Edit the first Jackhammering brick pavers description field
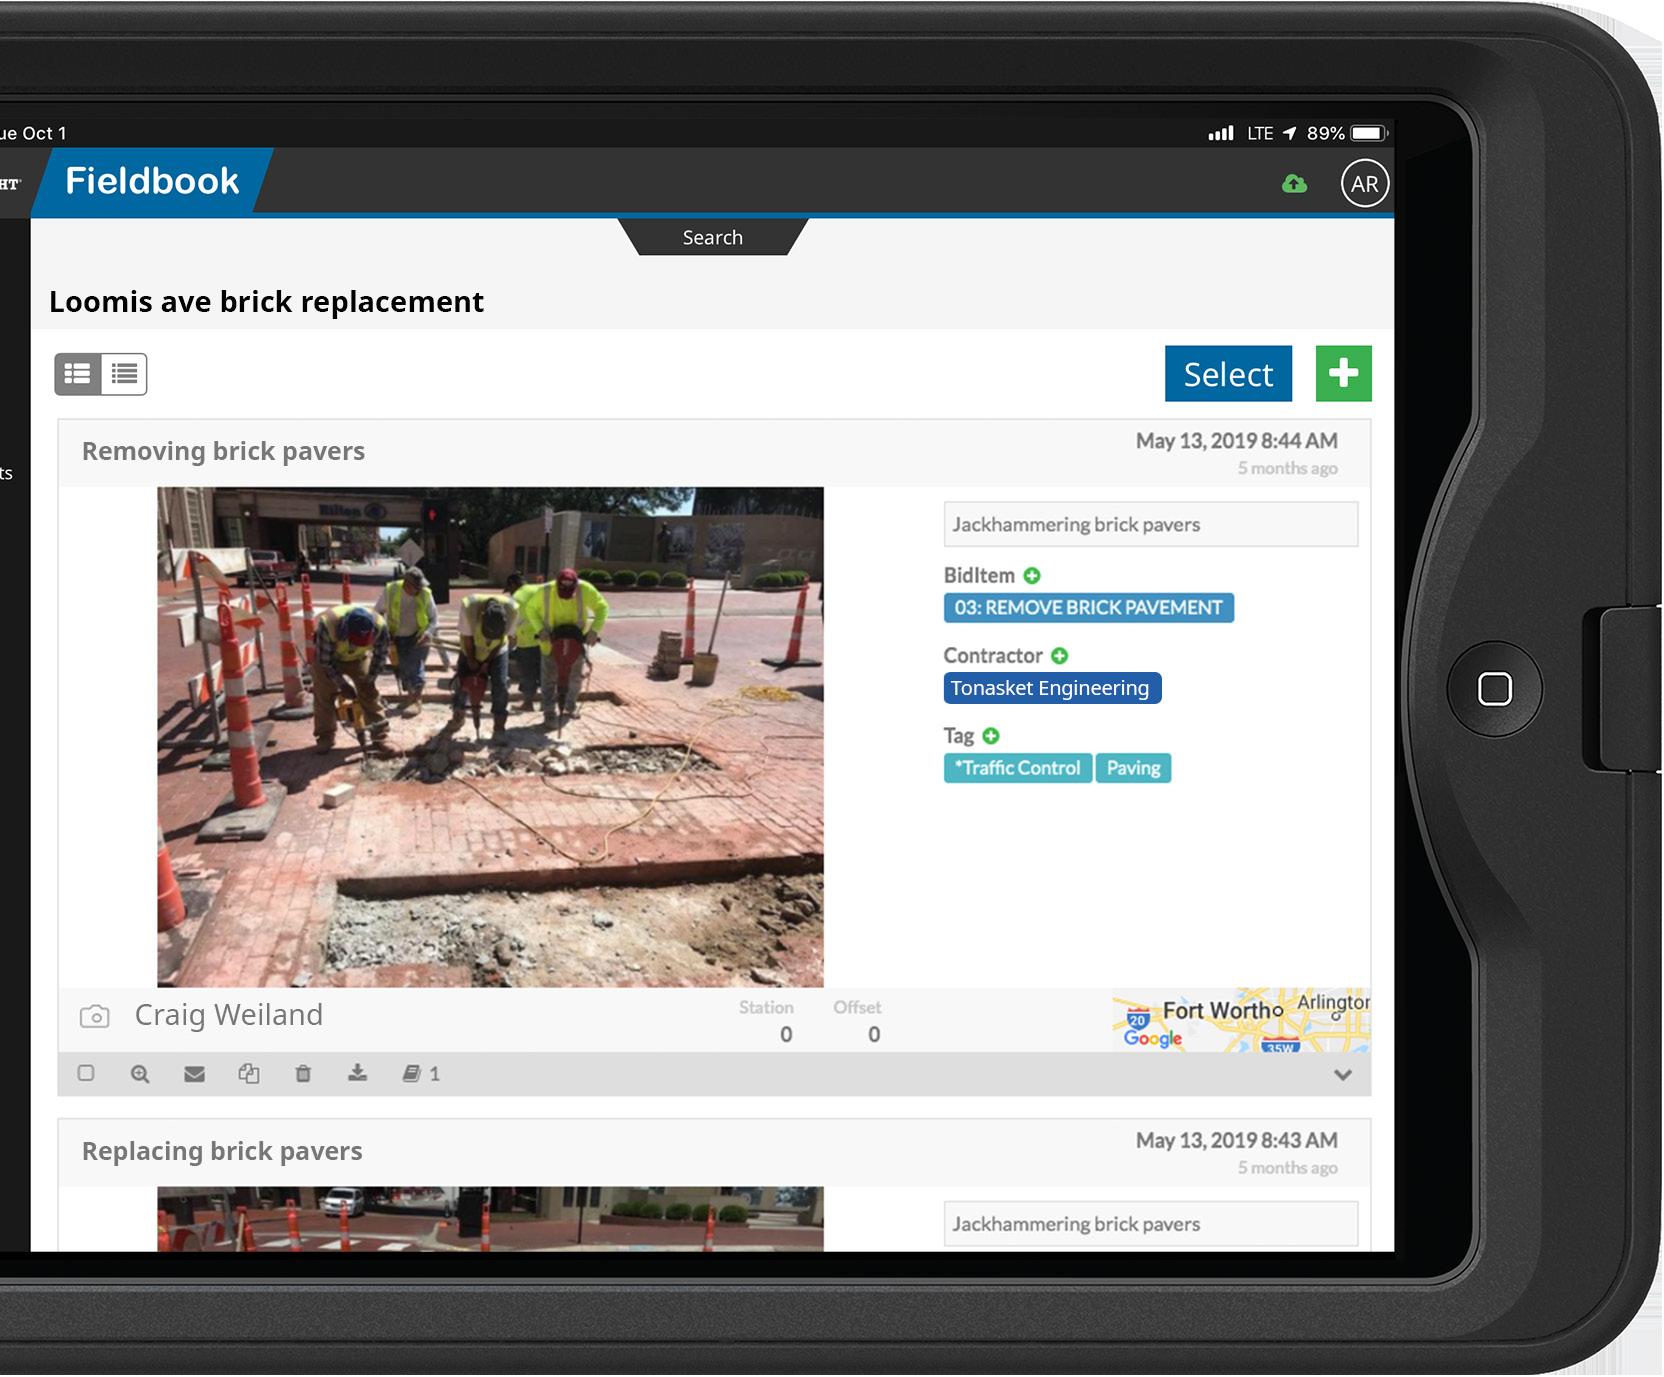 (x=1151, y=525)
